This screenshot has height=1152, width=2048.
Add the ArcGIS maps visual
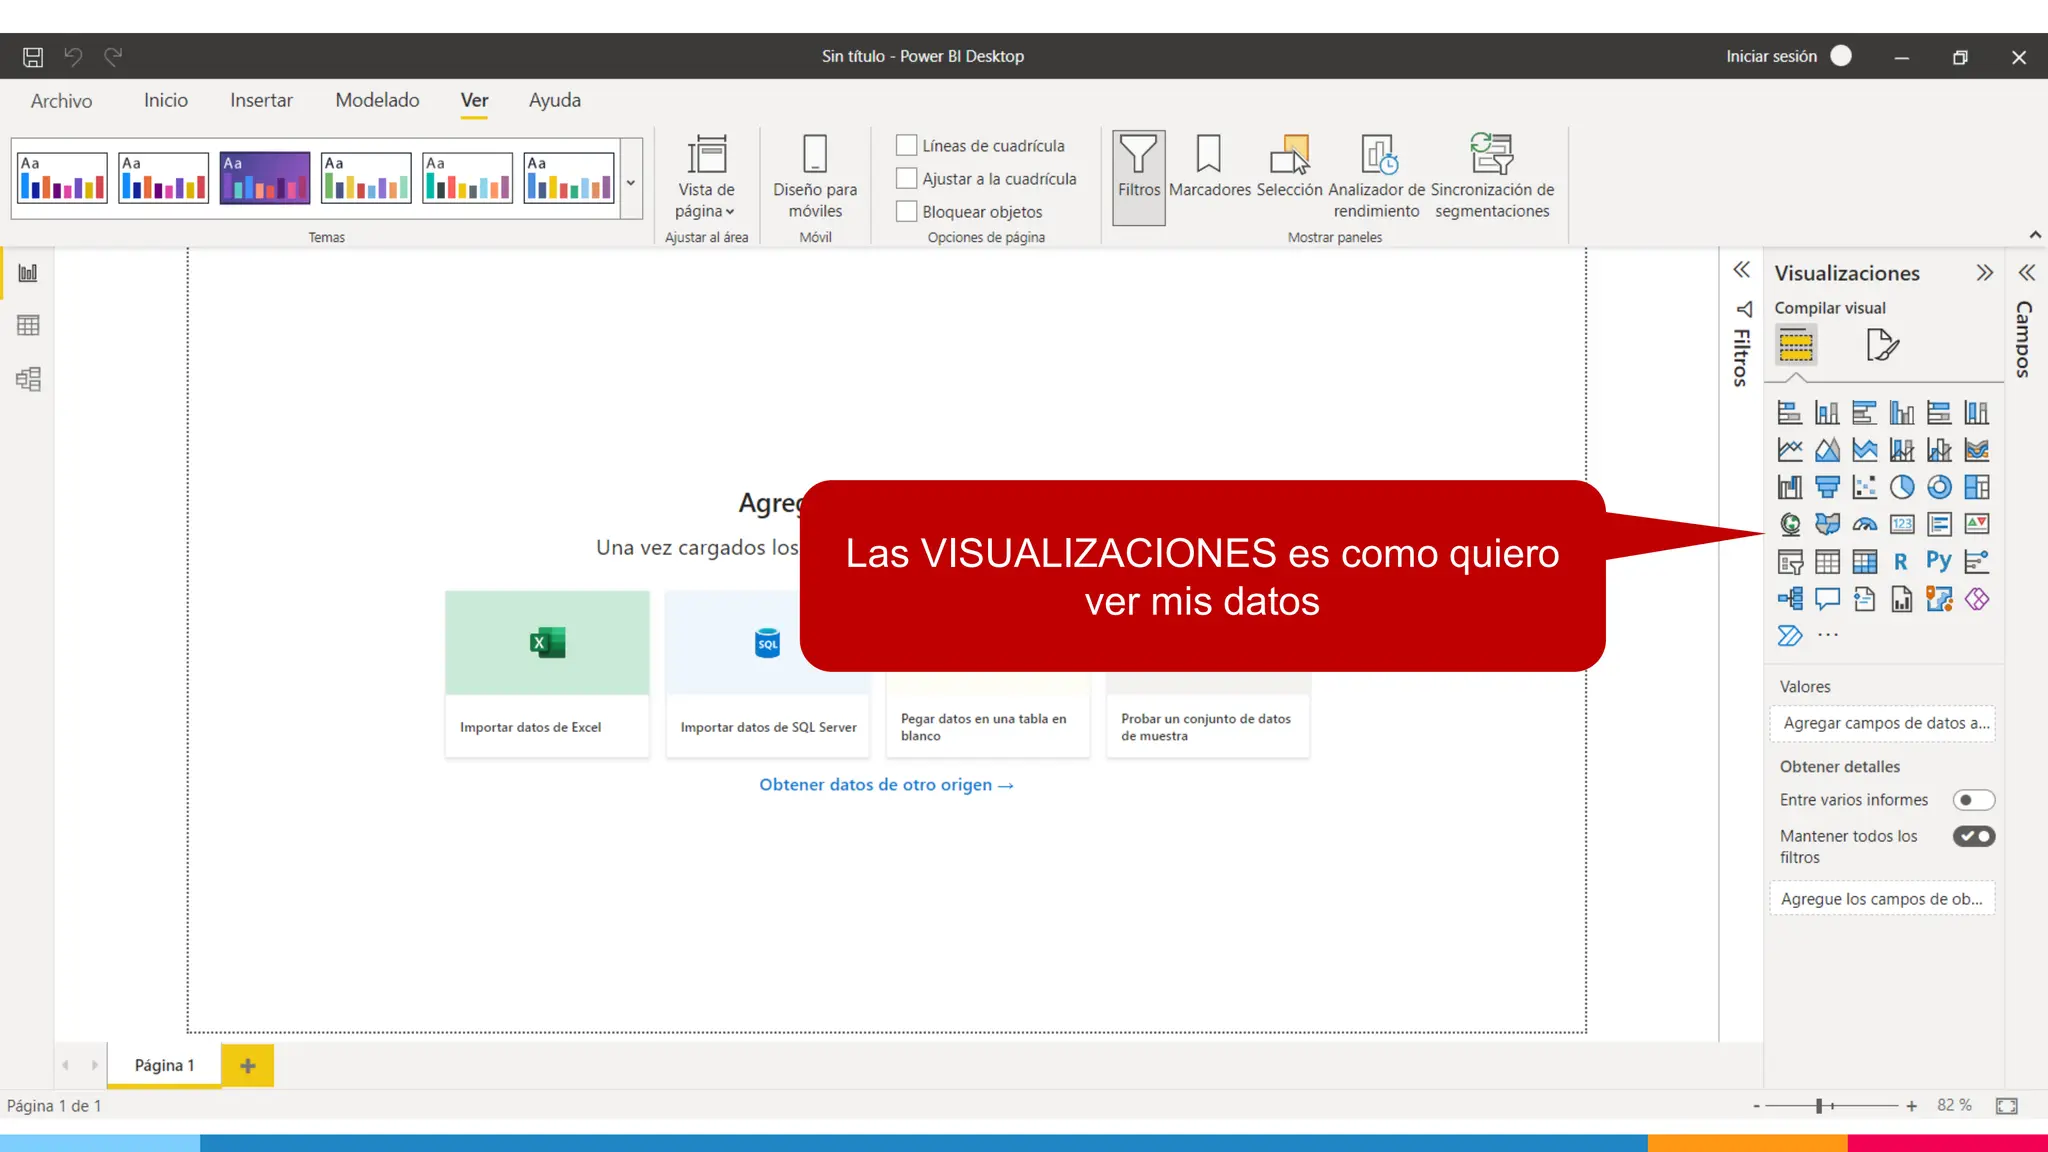pyautogui.click(x=1939, y=599)
